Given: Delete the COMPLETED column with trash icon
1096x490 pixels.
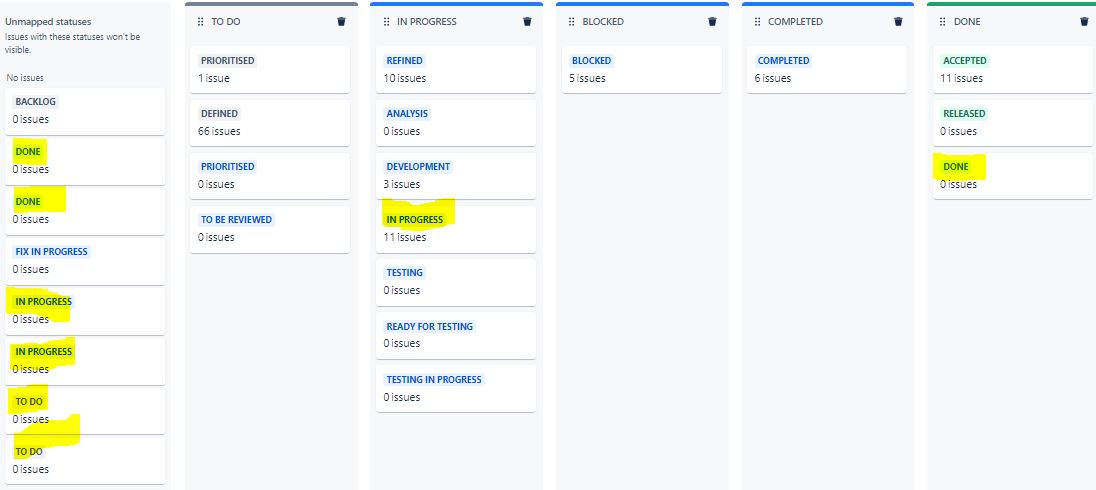Looking at the screenshot, I should click(x=898, y=22).
